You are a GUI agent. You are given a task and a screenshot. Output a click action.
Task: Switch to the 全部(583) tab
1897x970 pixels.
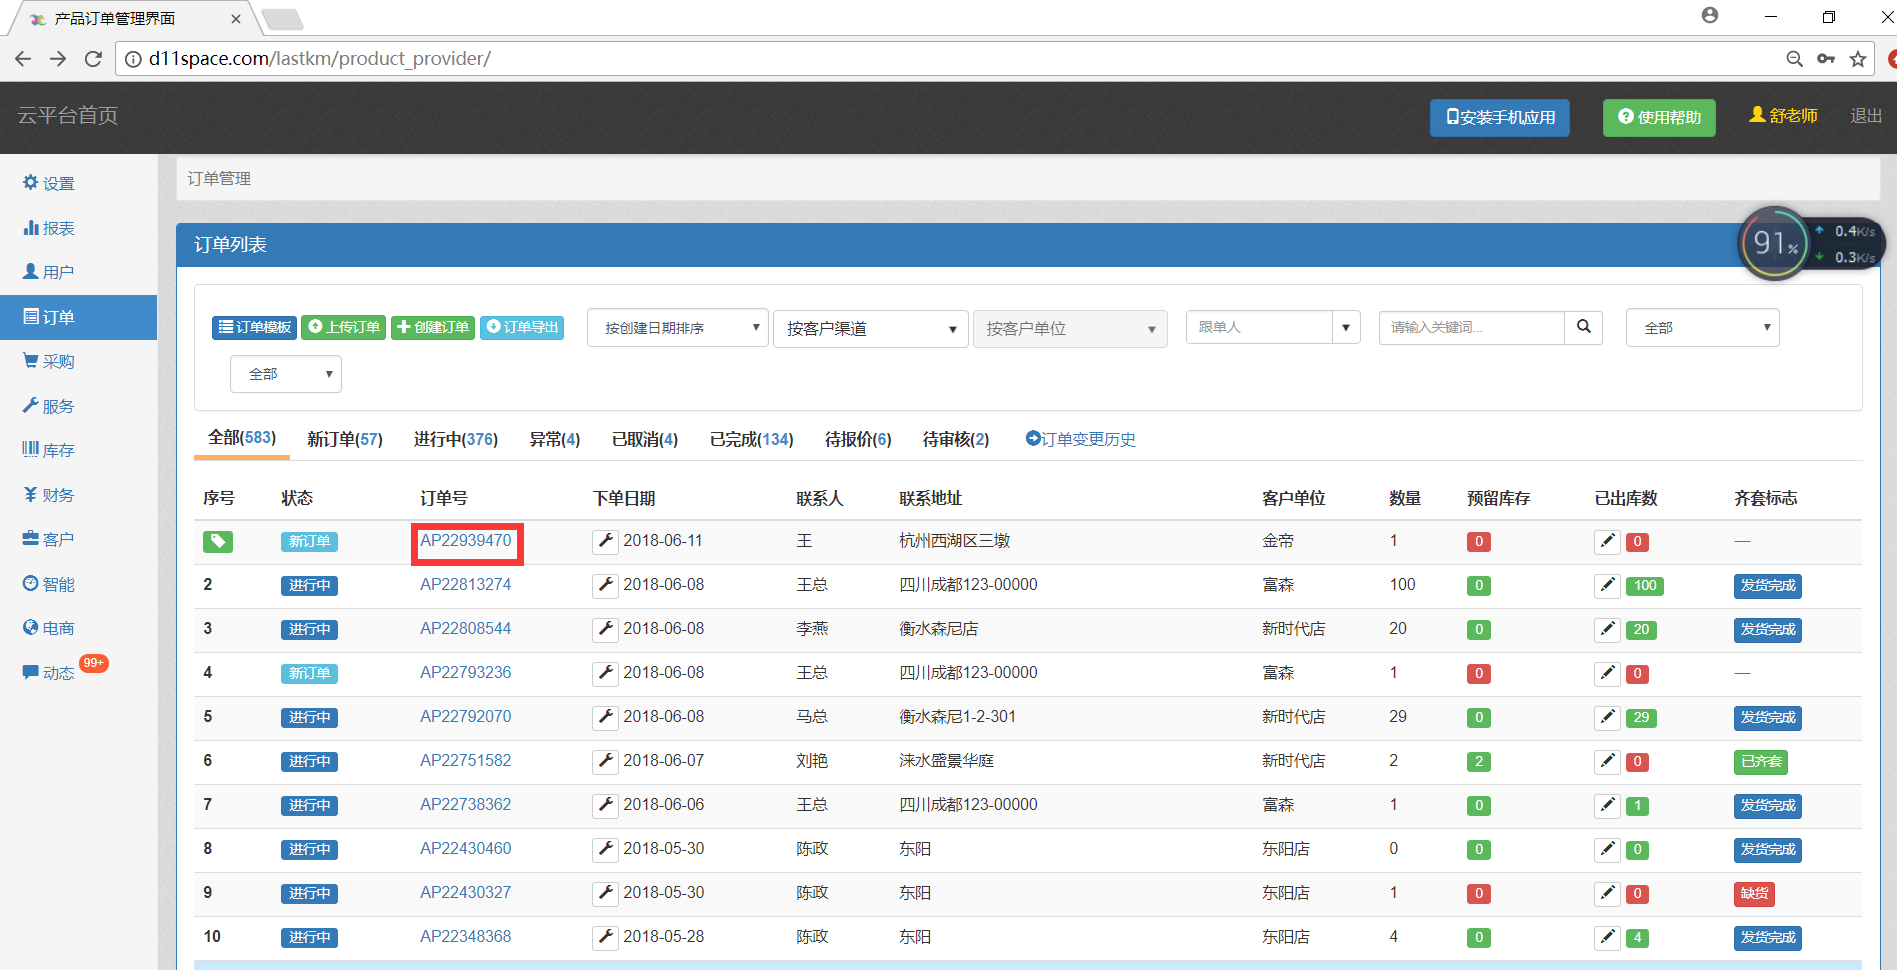click(x=242, y=438)
